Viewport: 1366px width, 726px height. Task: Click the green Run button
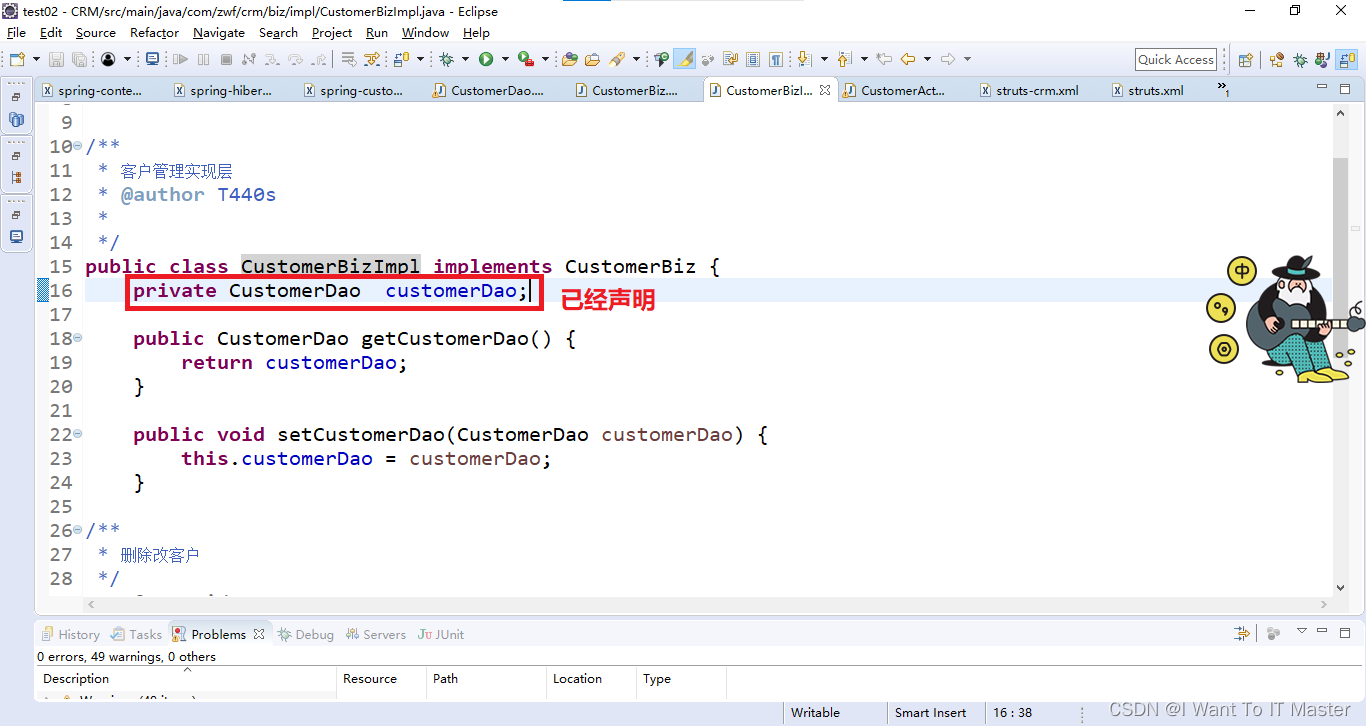click(x=486, y=59)
